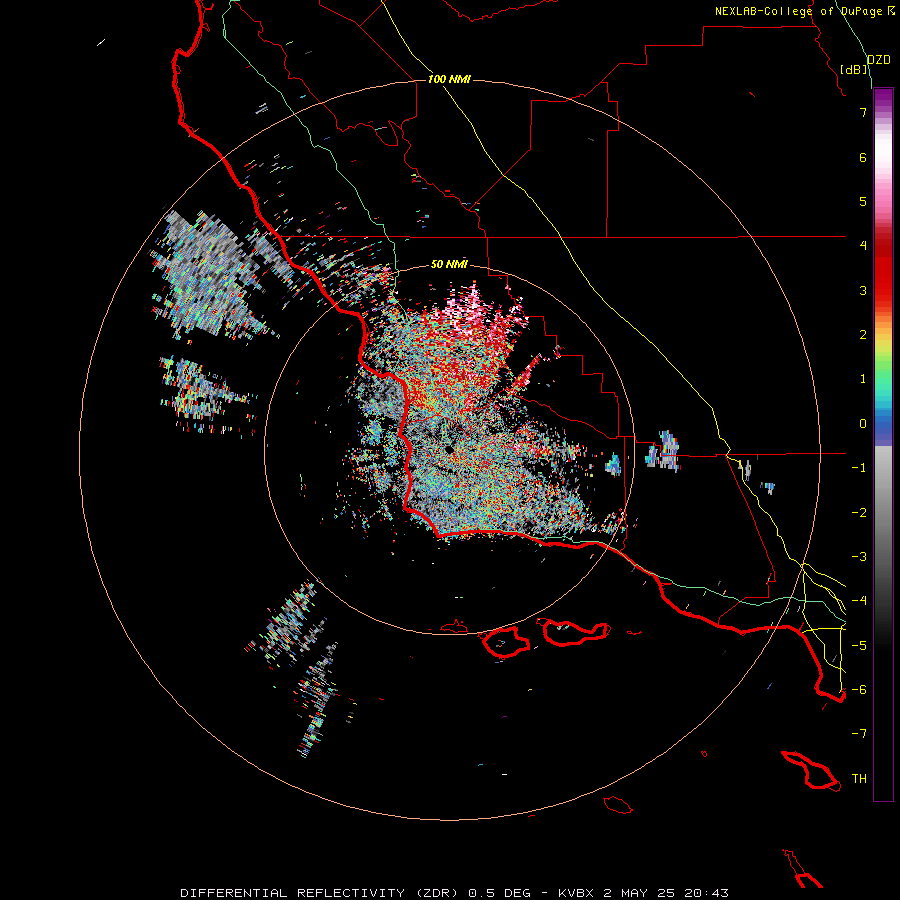
Task: Click the "DIFFERENTIAL REFLECTIVITY (ZDR)" caption text
Action: pyautogui.click(x=321, y=893)
